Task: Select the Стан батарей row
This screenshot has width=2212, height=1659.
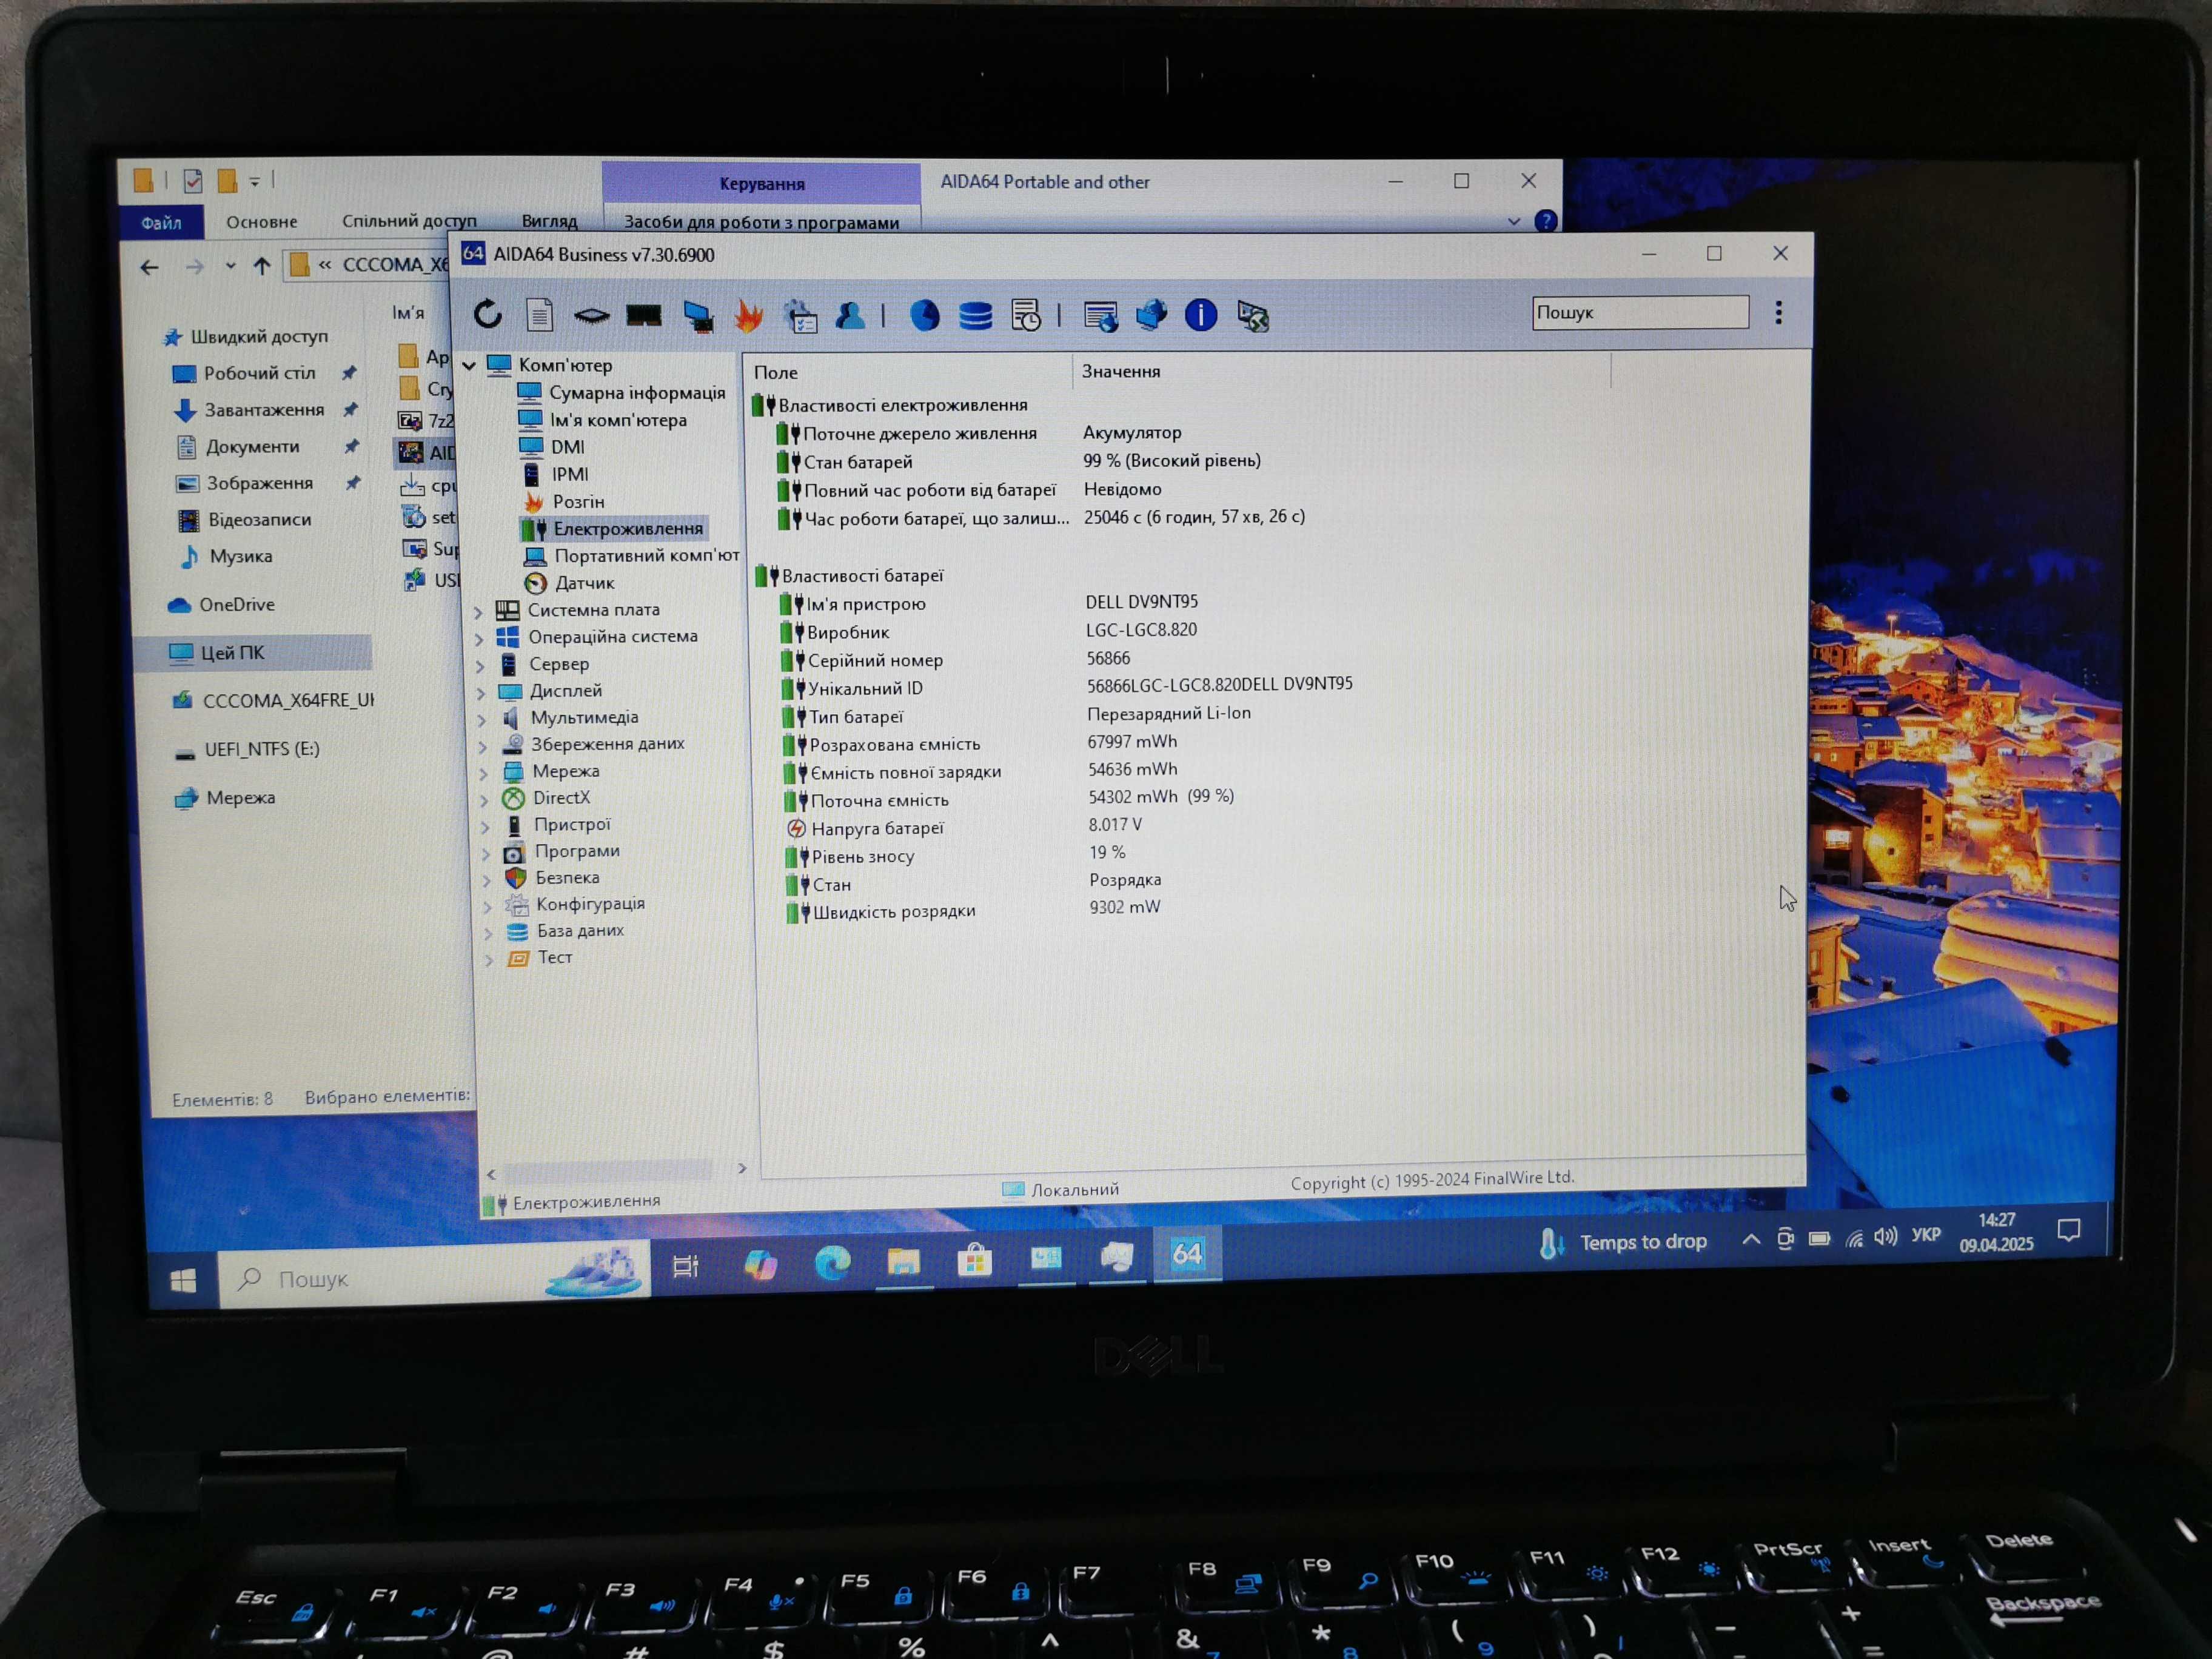Action: pos(858,462)
